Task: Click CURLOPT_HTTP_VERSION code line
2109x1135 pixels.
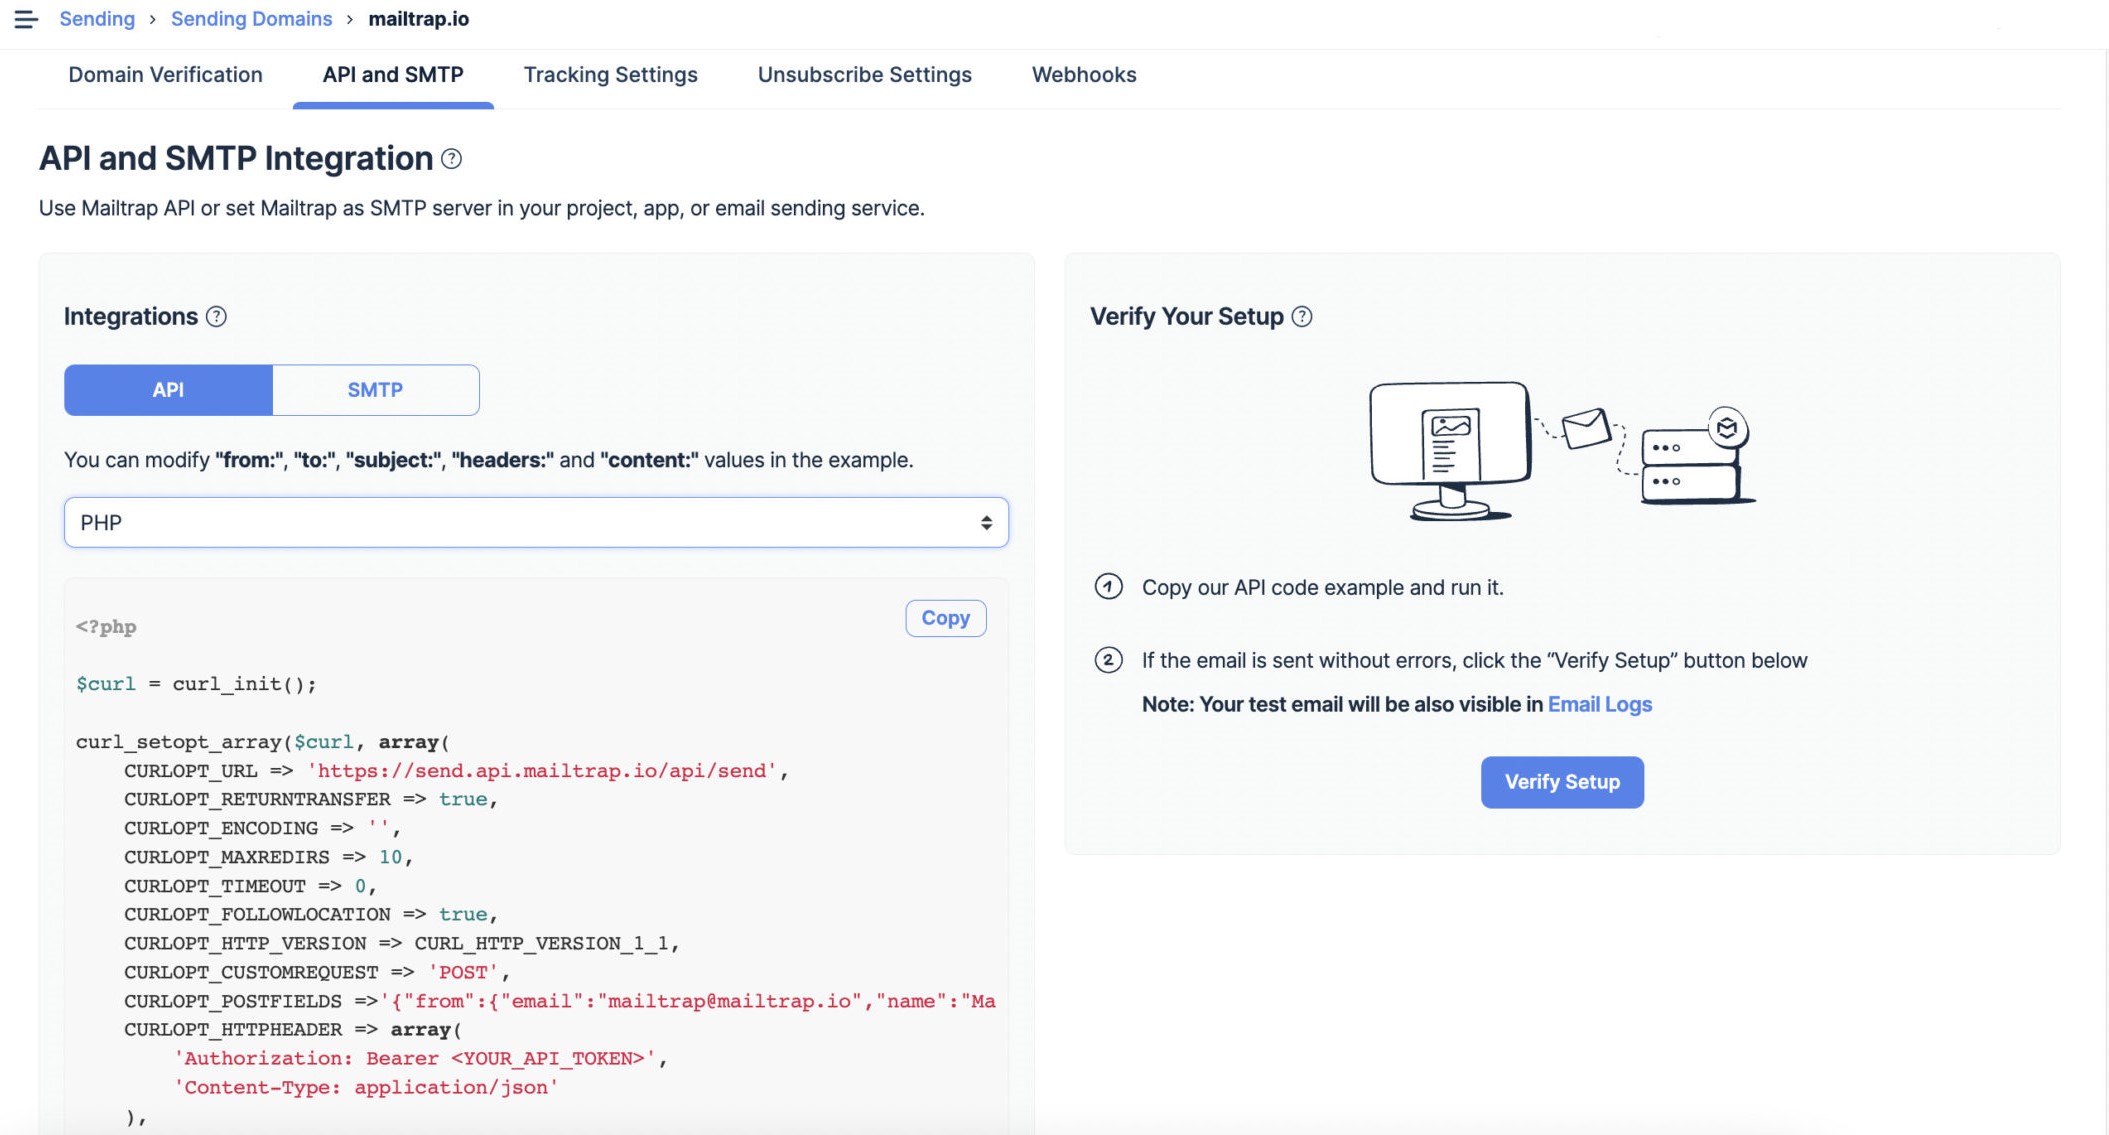Action: pyautogui.click(x=402, y=943)
